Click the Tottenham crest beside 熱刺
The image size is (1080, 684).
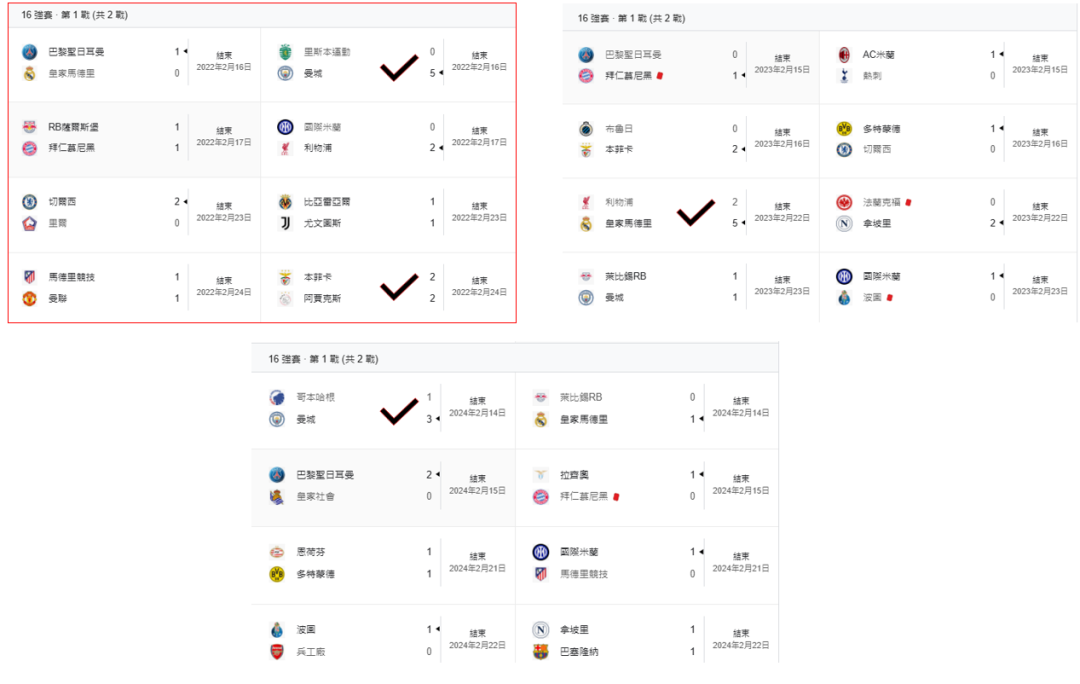pos(844,75)
